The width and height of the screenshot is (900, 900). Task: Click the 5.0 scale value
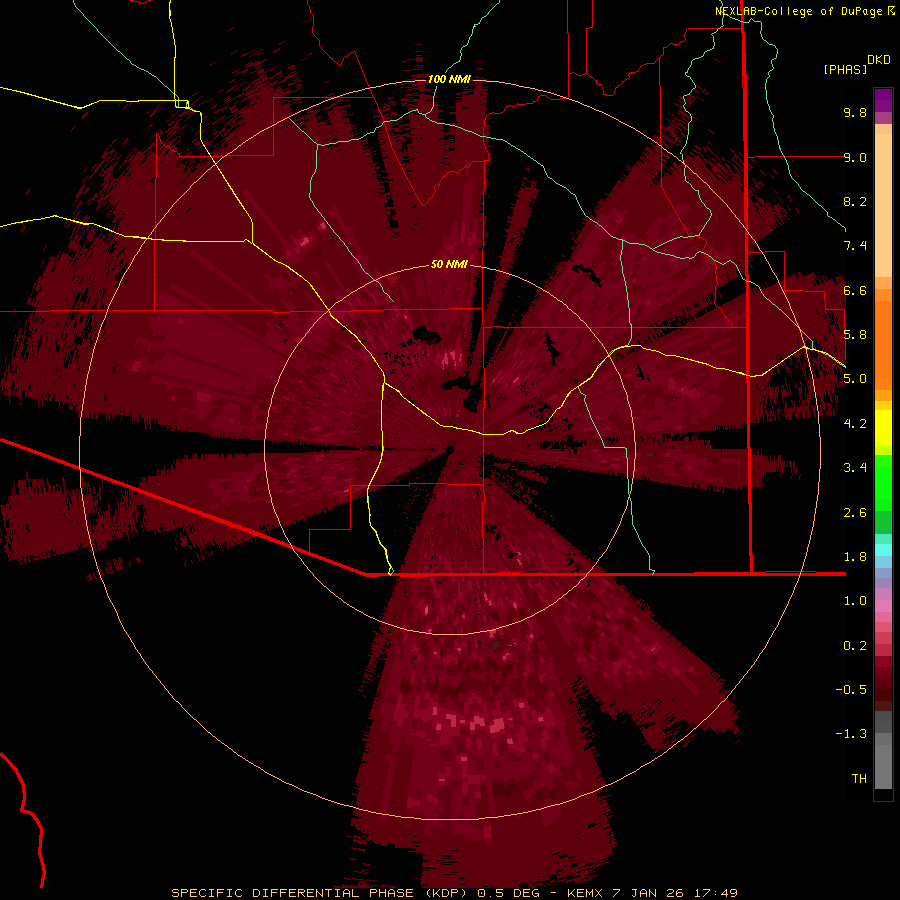(x=855, y=379)
